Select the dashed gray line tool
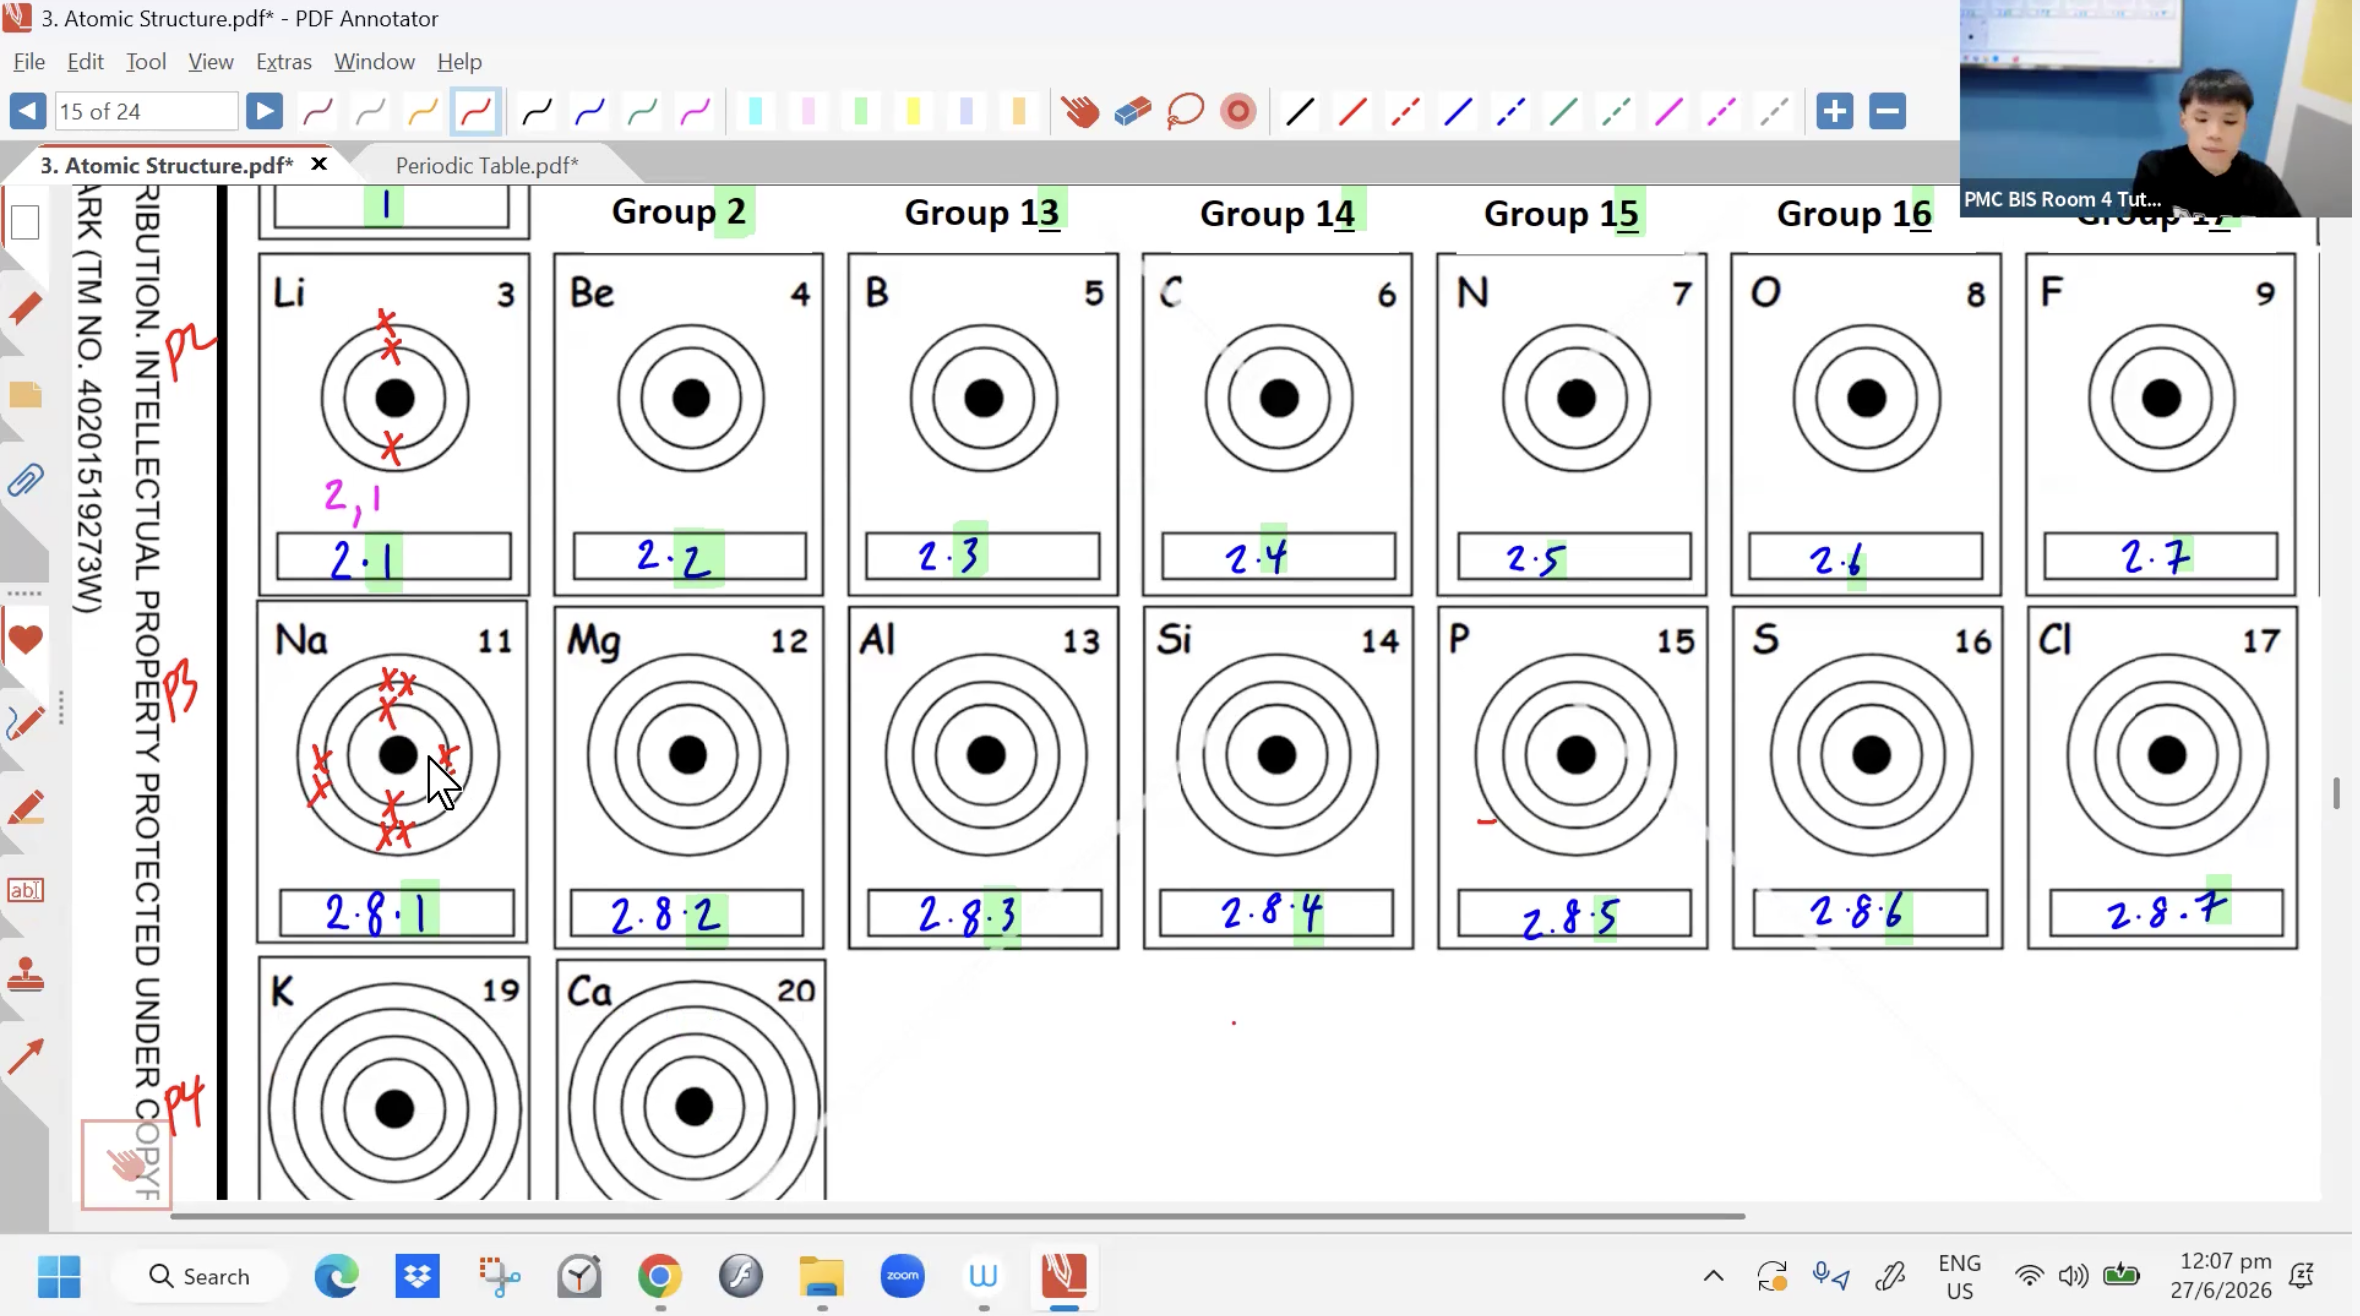Screen dimensions: 2360x1316 click(x=1774, y=111)
